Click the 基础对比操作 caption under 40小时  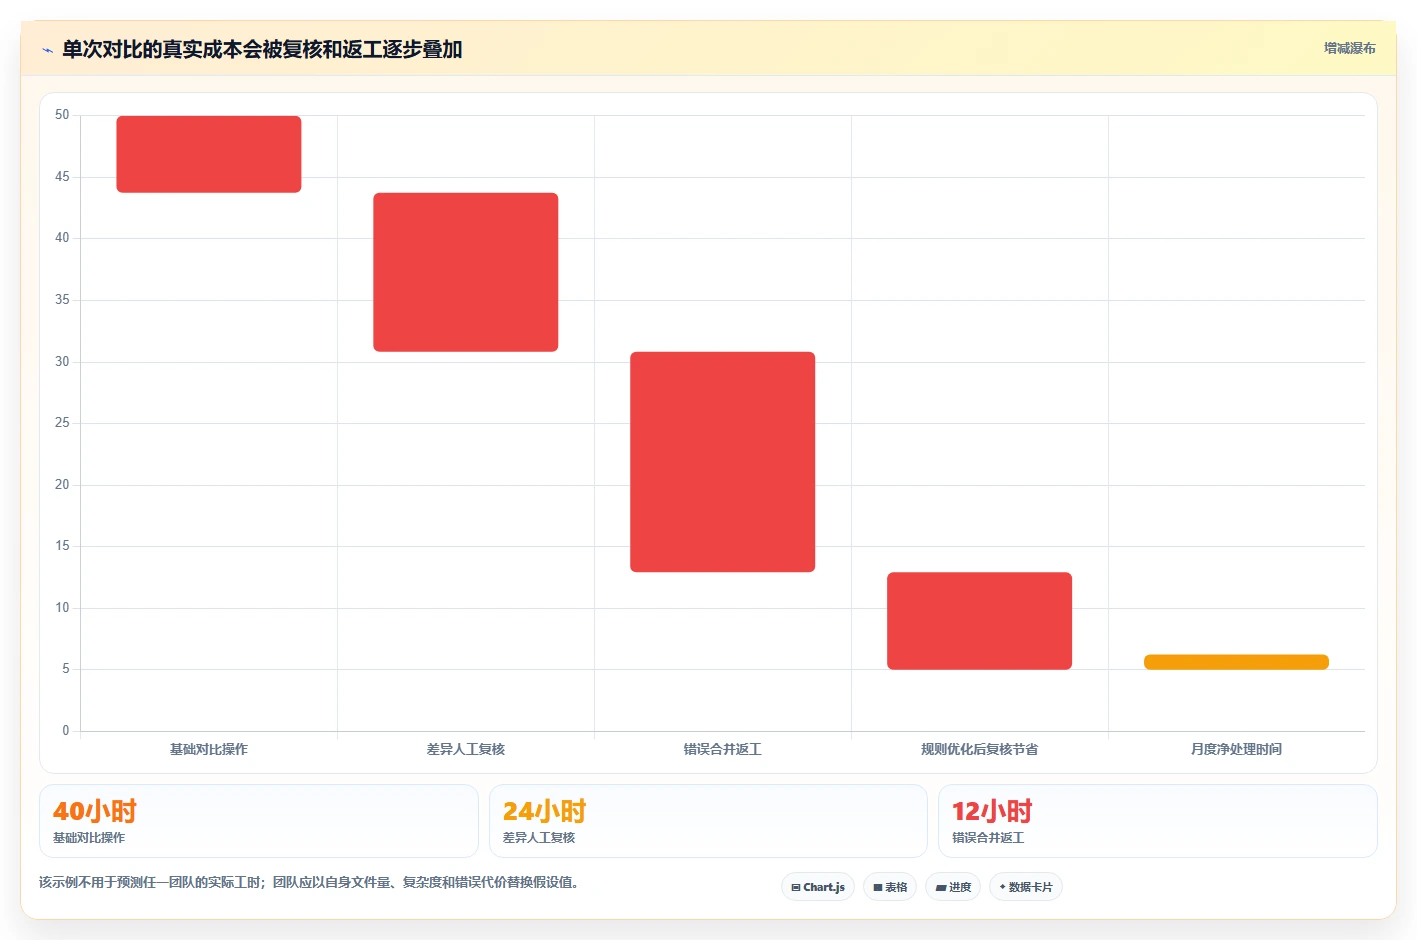tap(89, 838)
